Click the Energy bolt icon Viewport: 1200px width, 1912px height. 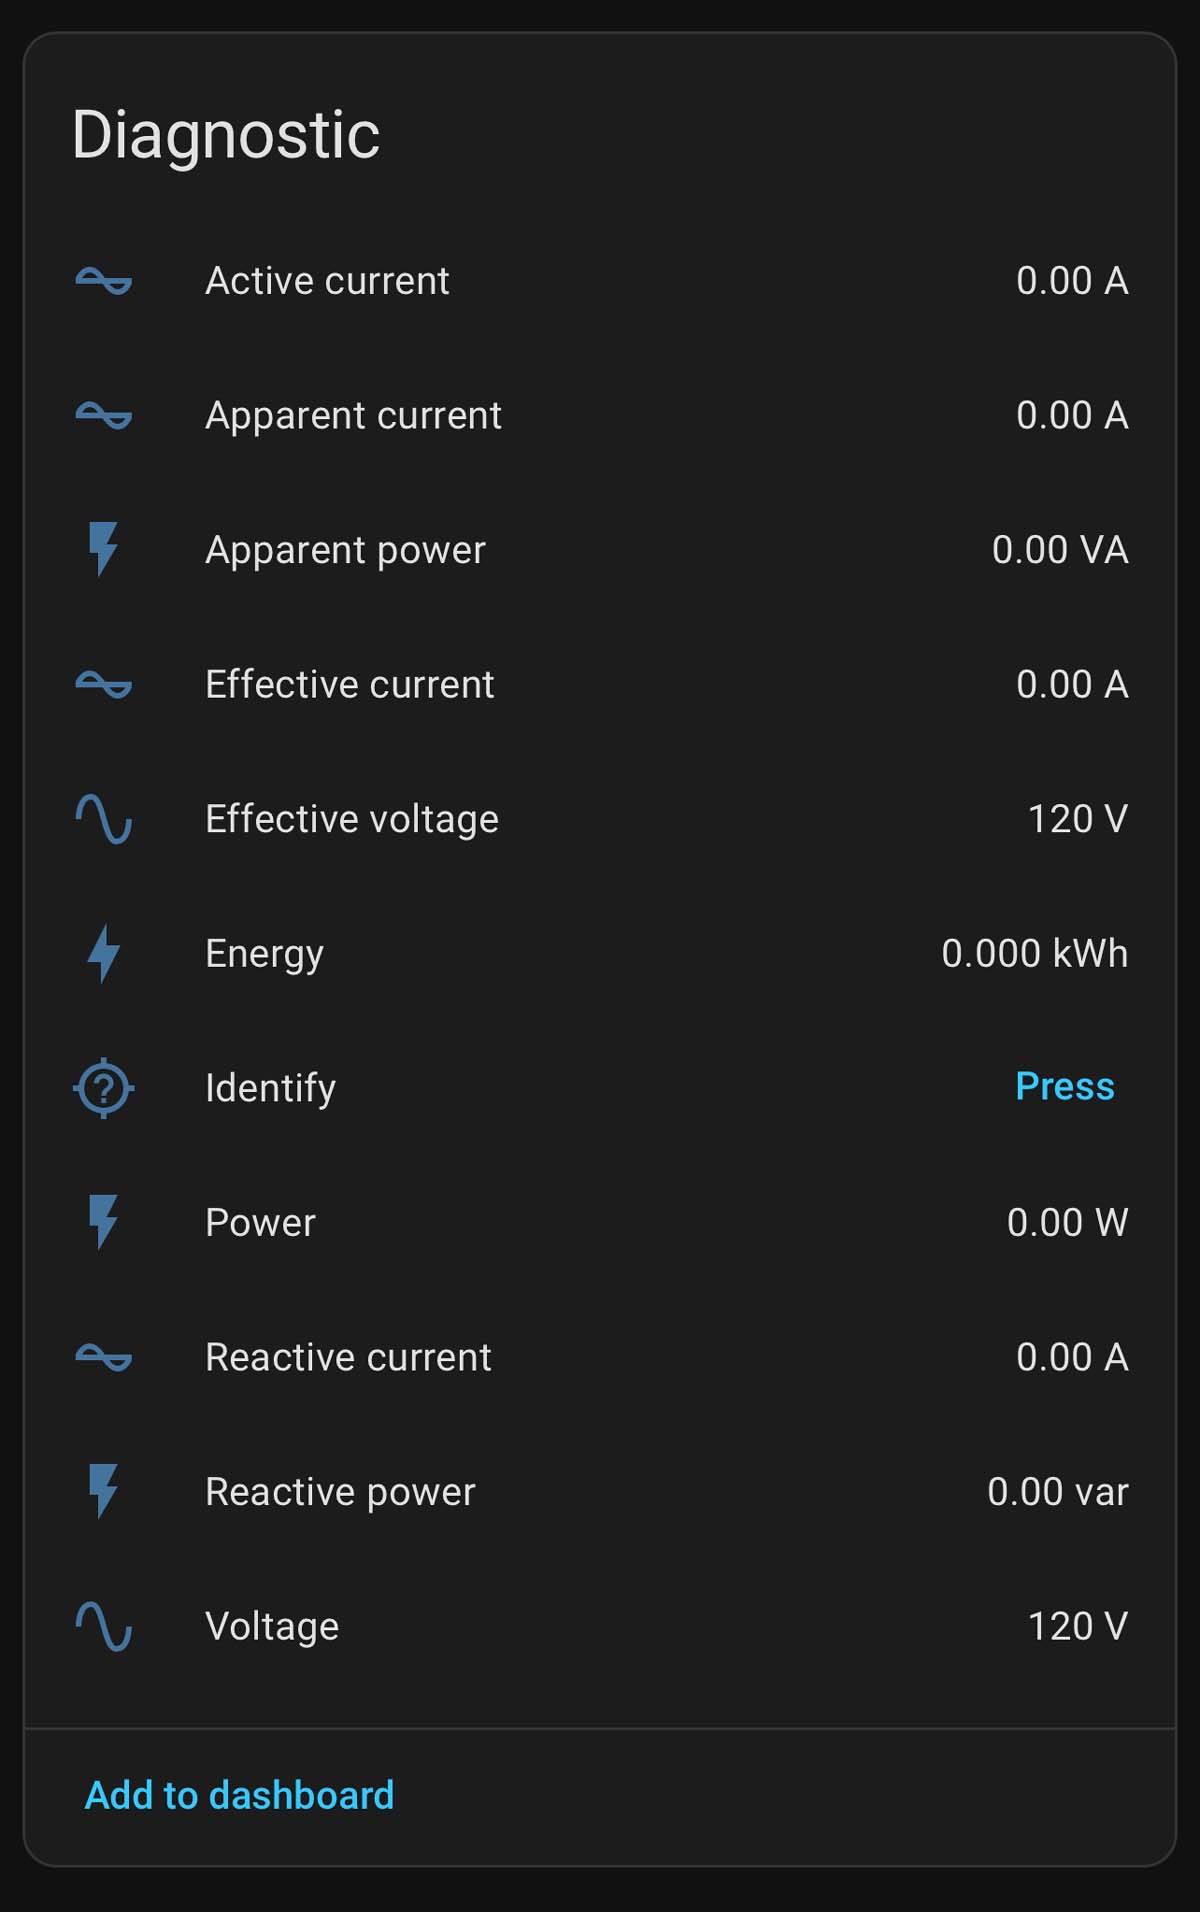104,953
